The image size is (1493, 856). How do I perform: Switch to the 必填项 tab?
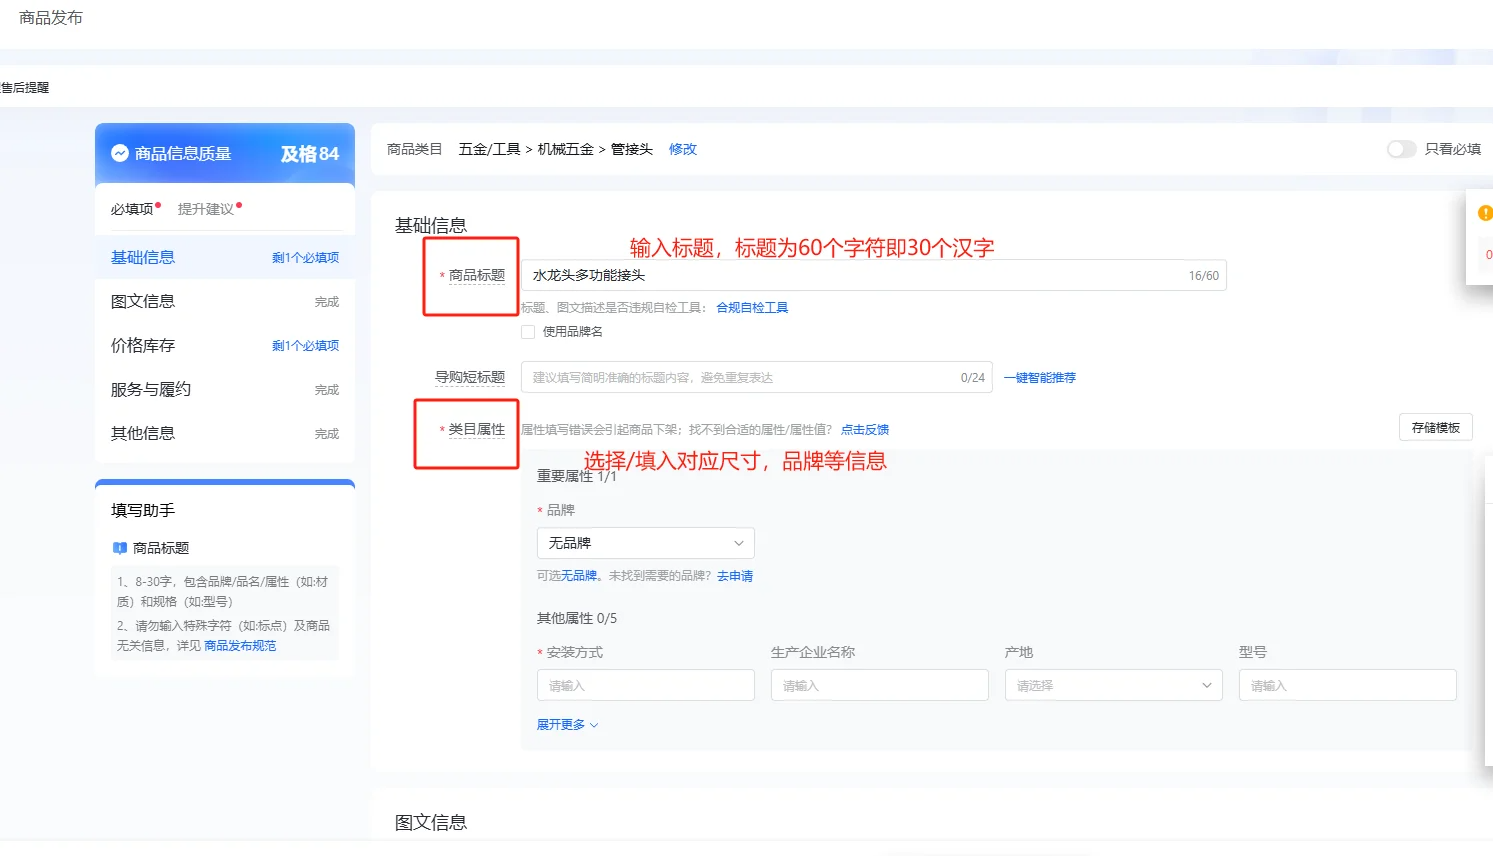coord(132,209)
